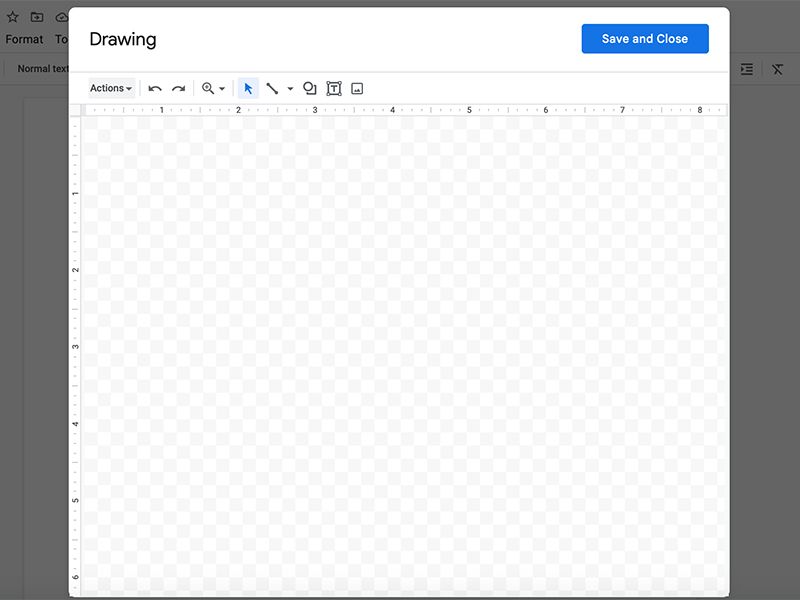Select the Shape tool
800x600 pixels.
click(310, 88)
